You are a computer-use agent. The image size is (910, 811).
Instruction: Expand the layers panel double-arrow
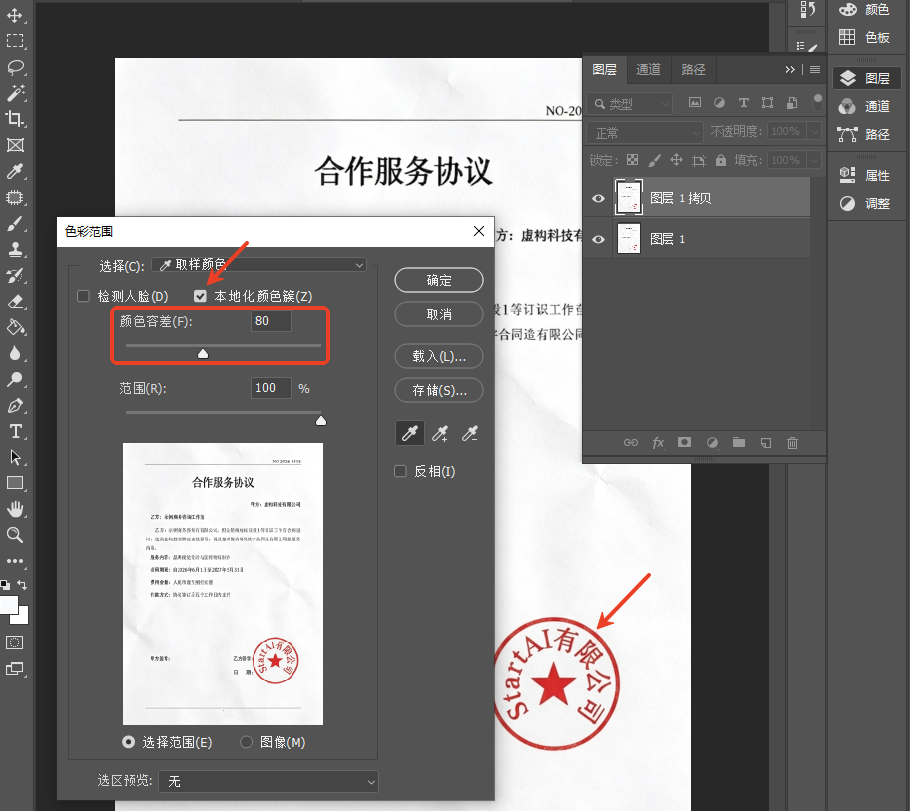point(790,70)
